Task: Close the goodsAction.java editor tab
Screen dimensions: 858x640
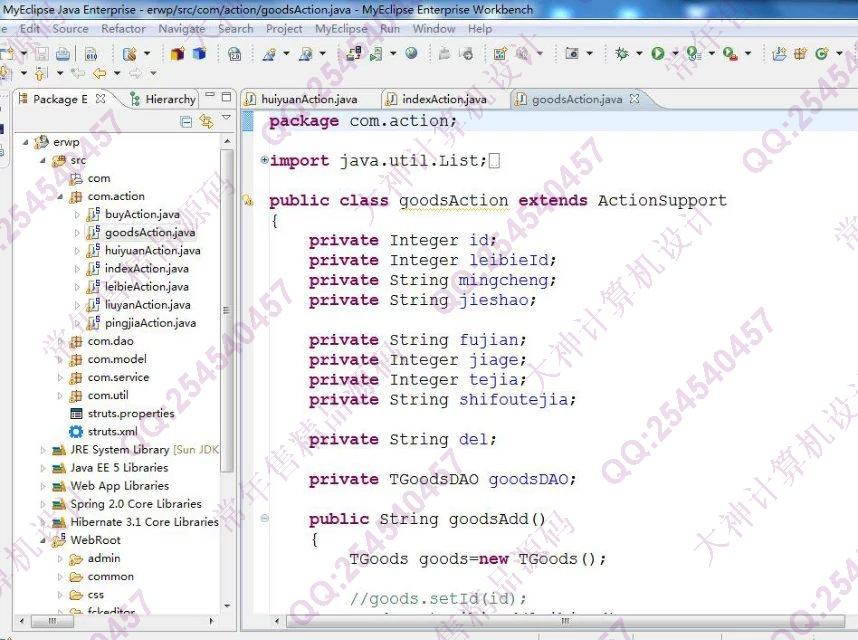Action: (x=634, y=98)
